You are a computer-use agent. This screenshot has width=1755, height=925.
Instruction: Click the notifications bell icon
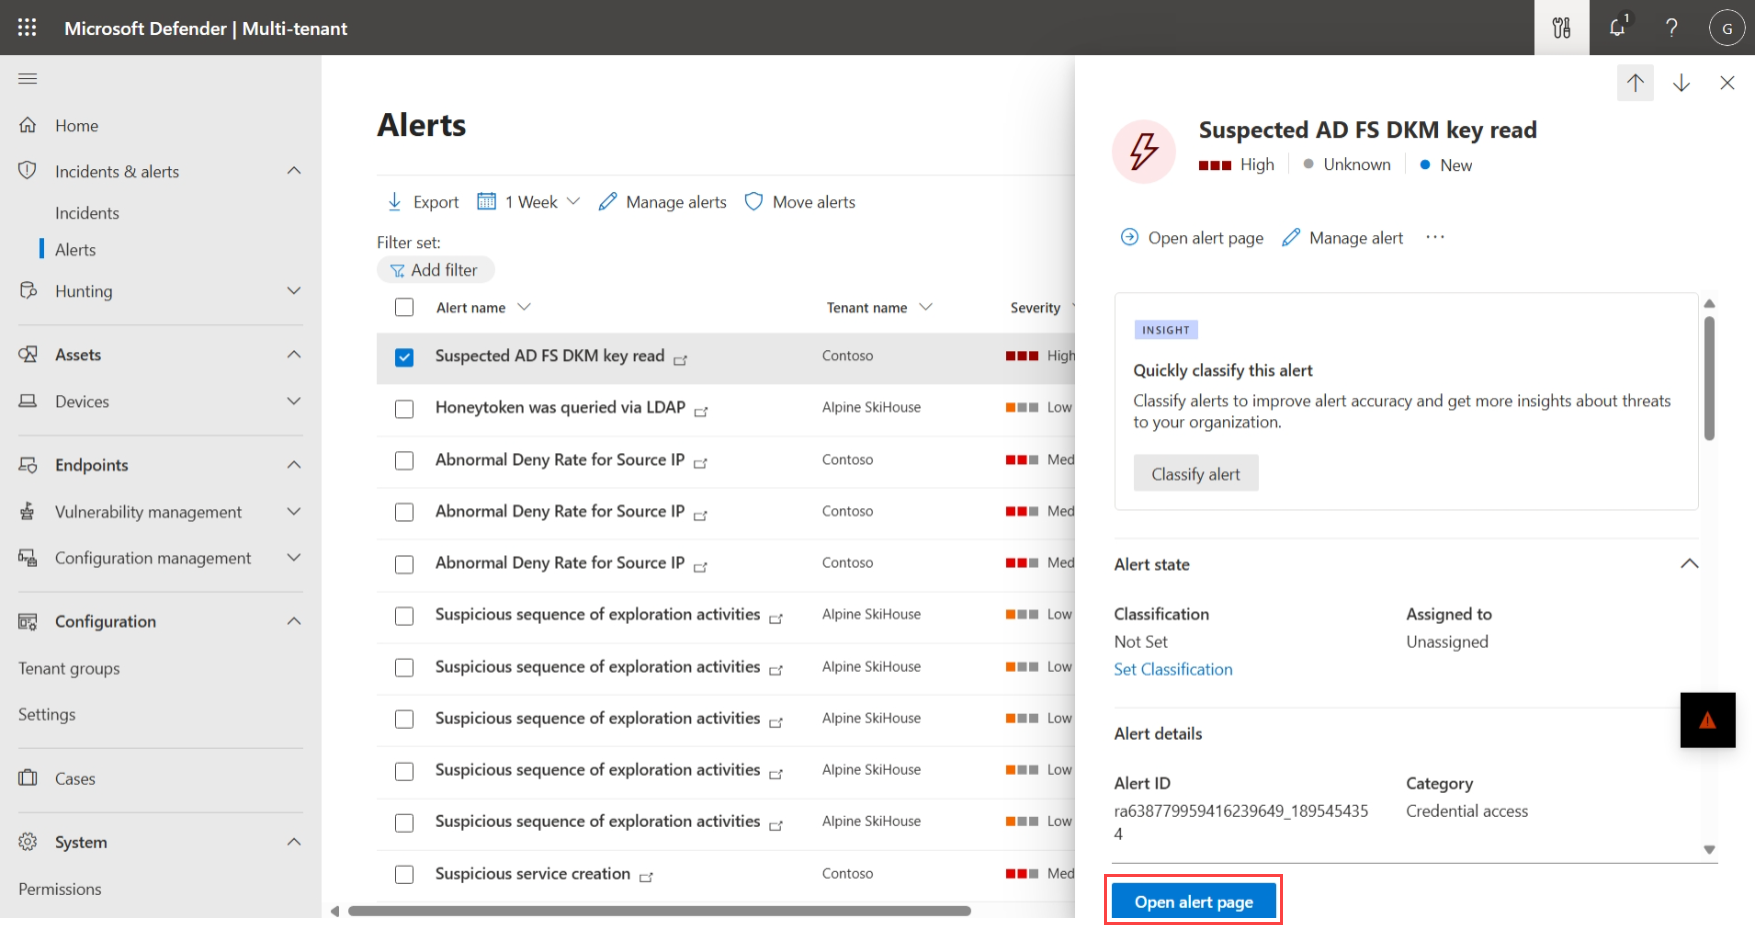(x=1617, y=28)
